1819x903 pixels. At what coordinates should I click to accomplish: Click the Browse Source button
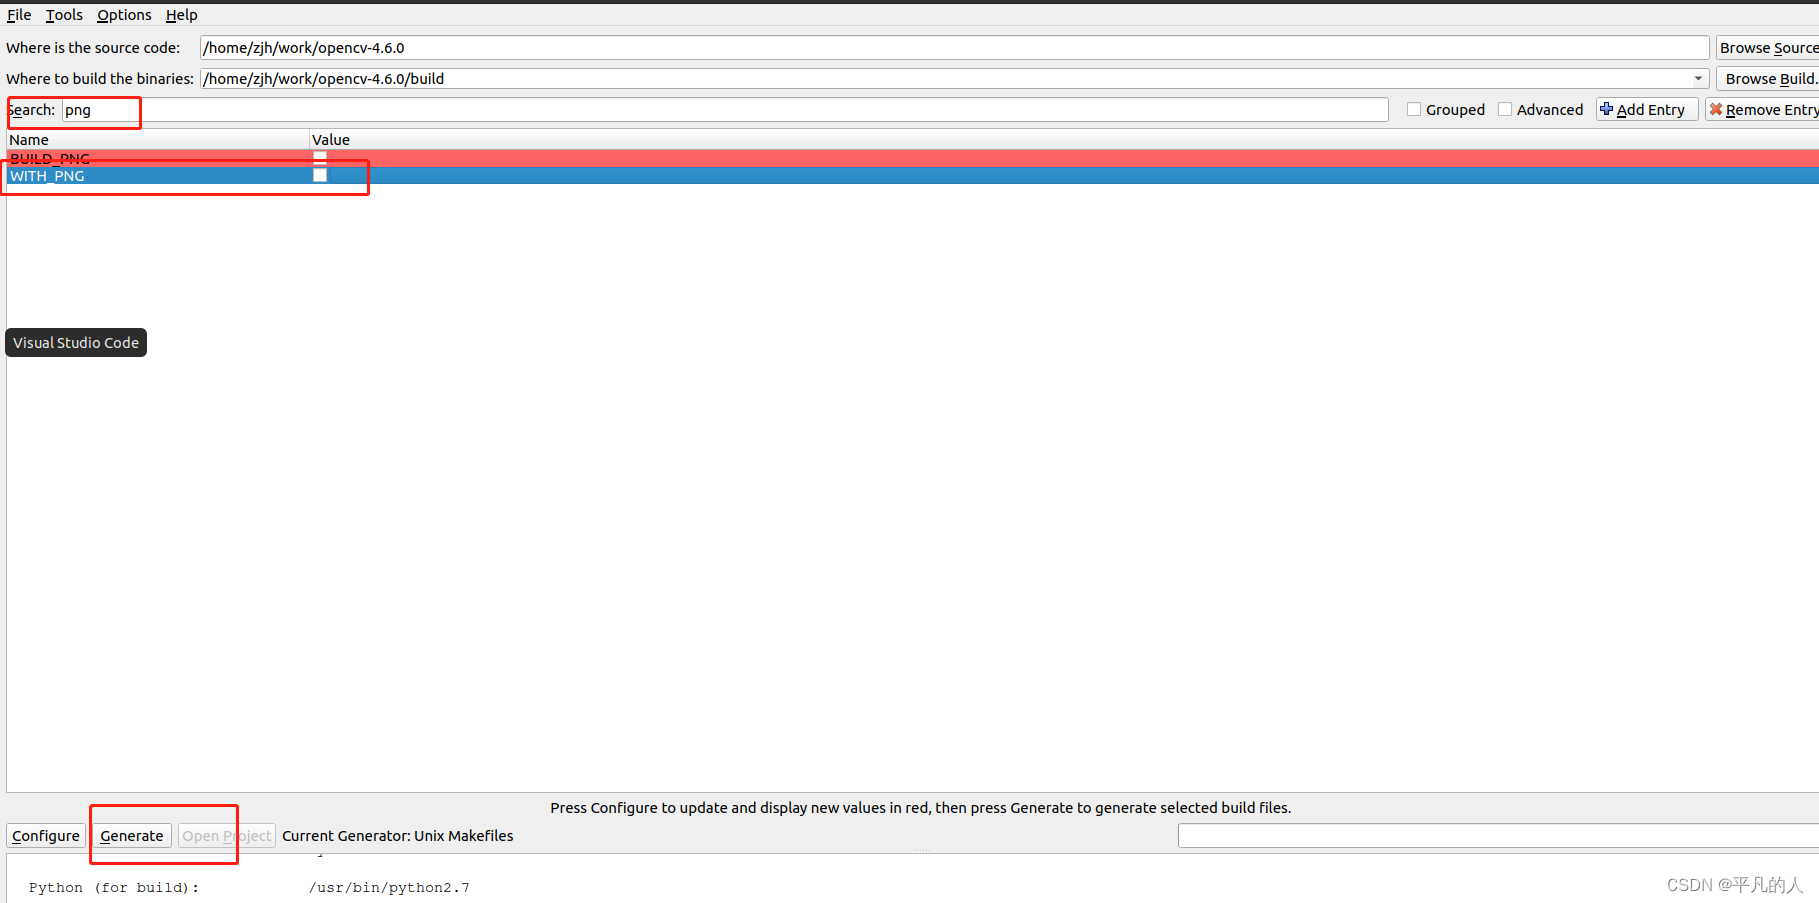click(x=1767, y=48)
